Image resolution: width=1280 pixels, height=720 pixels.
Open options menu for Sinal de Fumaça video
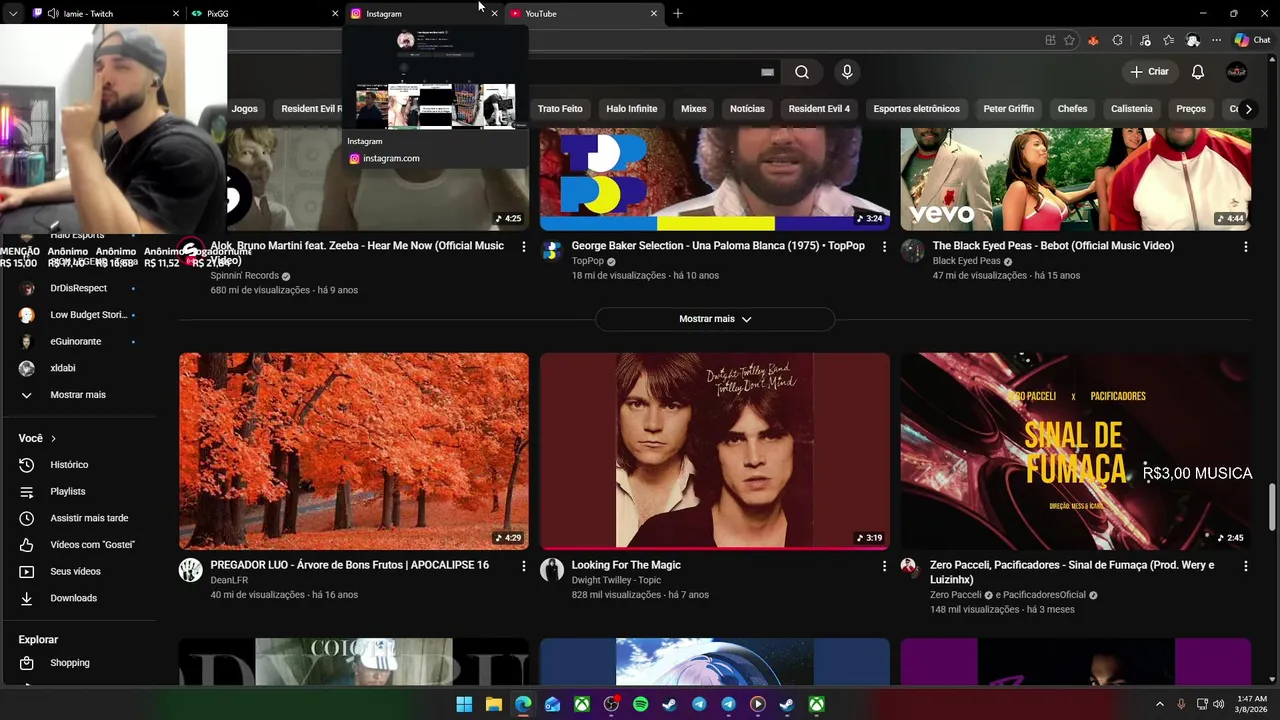1245,566
